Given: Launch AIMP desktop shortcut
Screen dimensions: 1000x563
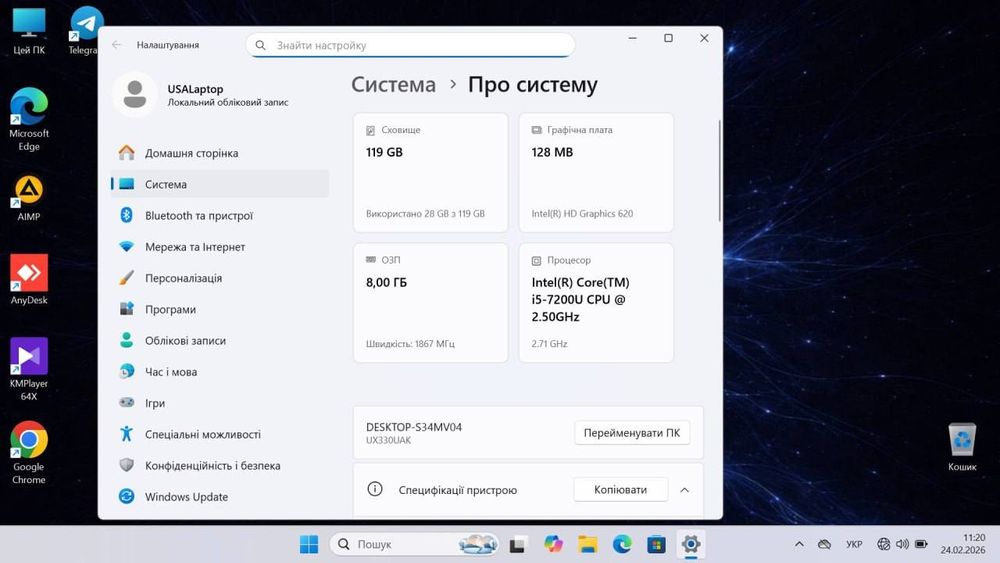Looking at the screenshot, I should click(29, 199).
